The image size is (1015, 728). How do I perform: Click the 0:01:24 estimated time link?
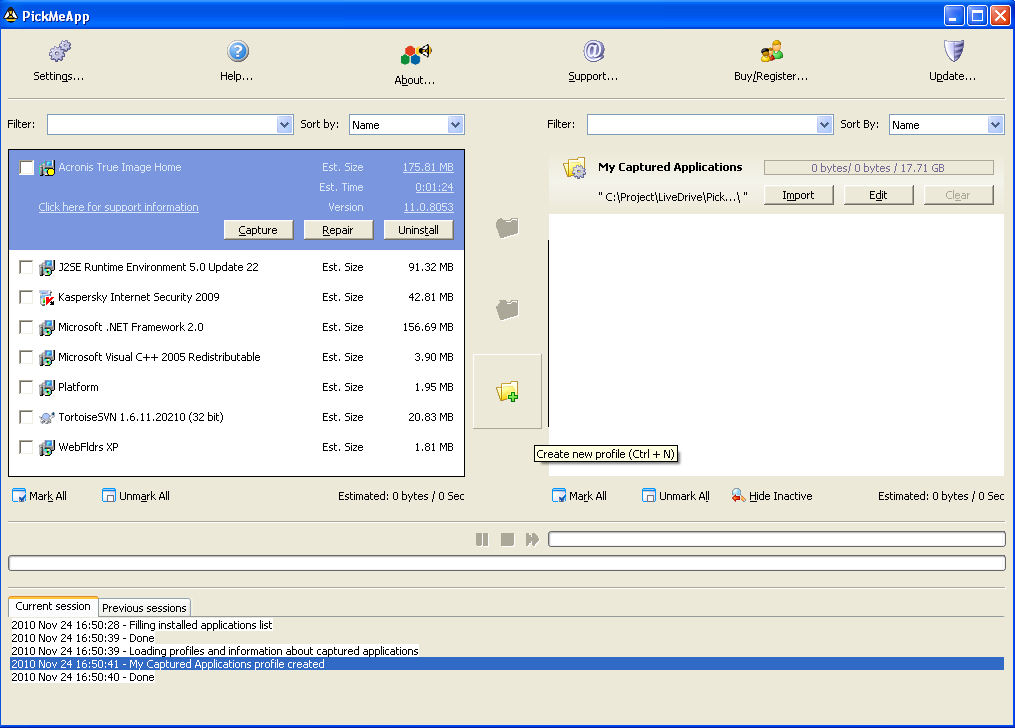tap(434, 187)
